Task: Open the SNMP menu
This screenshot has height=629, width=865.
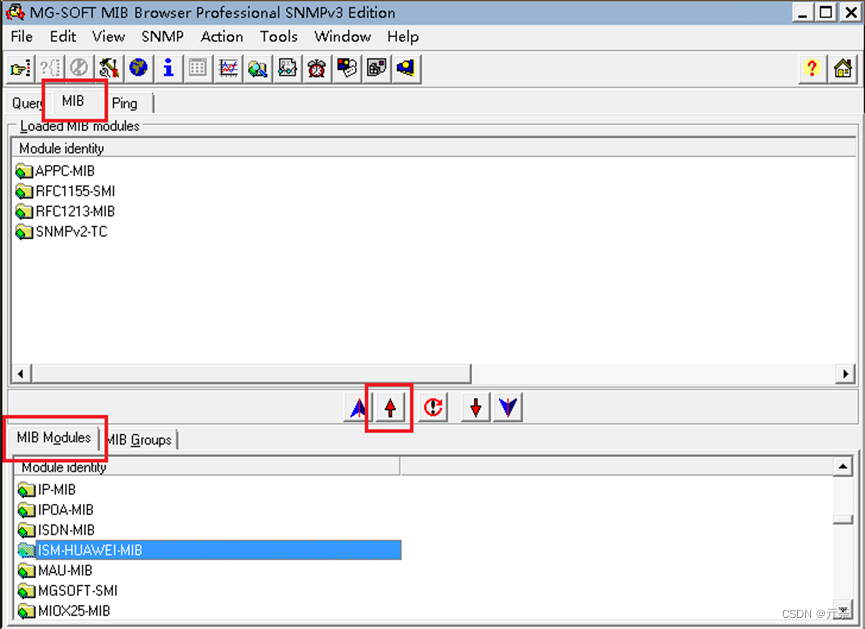Action: [161, 36]
